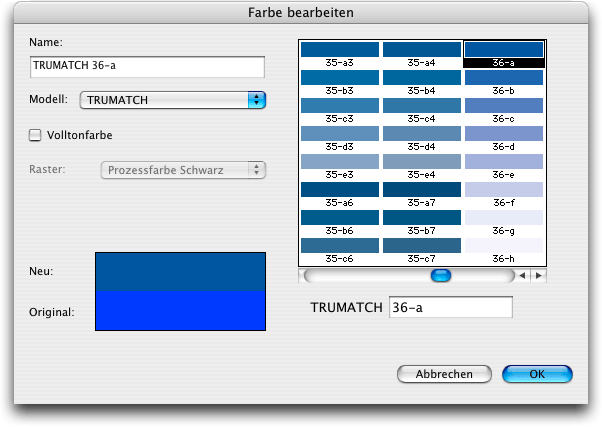
Task: Enable the Volltonfarbe checkbox
Action: tap(35, 135)
